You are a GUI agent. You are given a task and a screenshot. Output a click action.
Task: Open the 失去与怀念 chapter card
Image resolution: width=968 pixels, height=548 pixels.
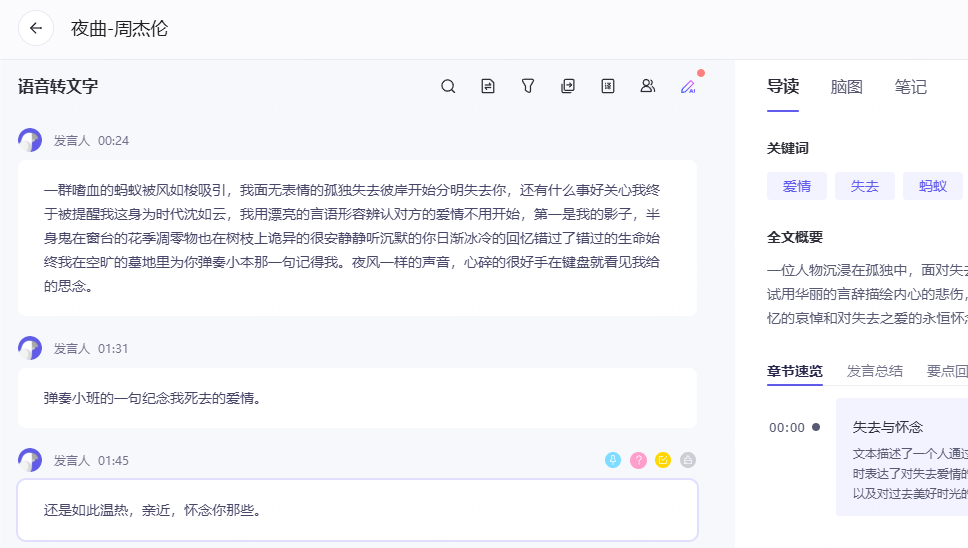coord(902,457)
